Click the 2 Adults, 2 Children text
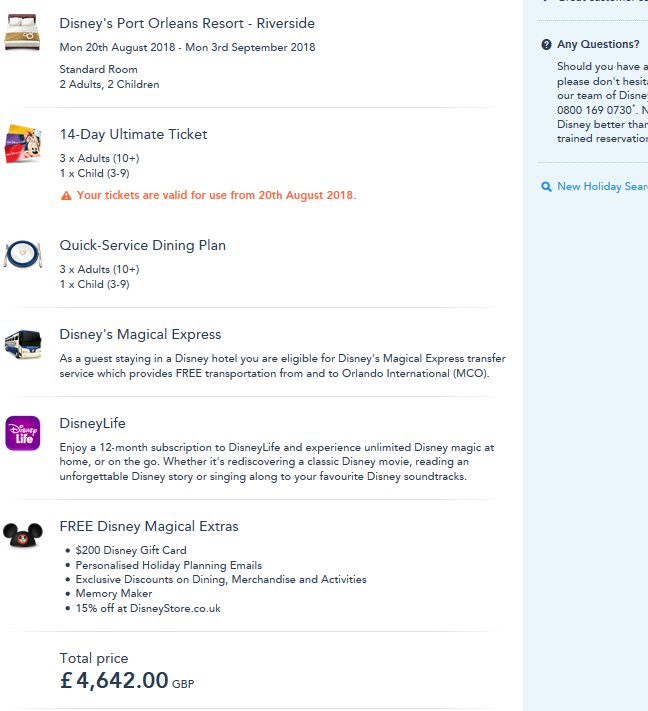 (x=109, y=84)
